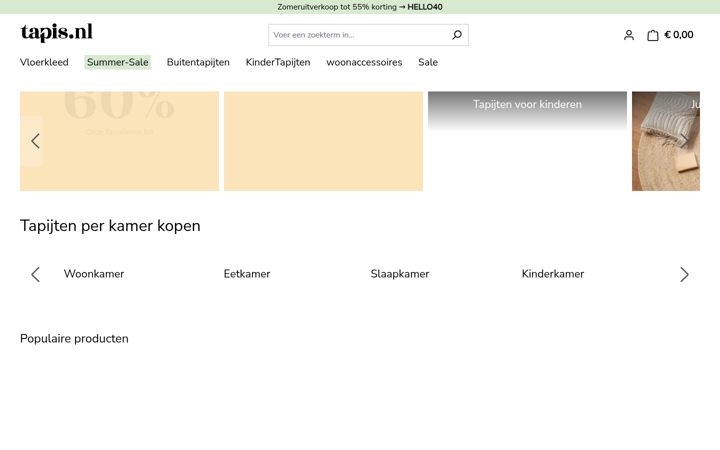Click the search magnifier icon
Screen dimensions: 720x450
click(x=457, y=35)
